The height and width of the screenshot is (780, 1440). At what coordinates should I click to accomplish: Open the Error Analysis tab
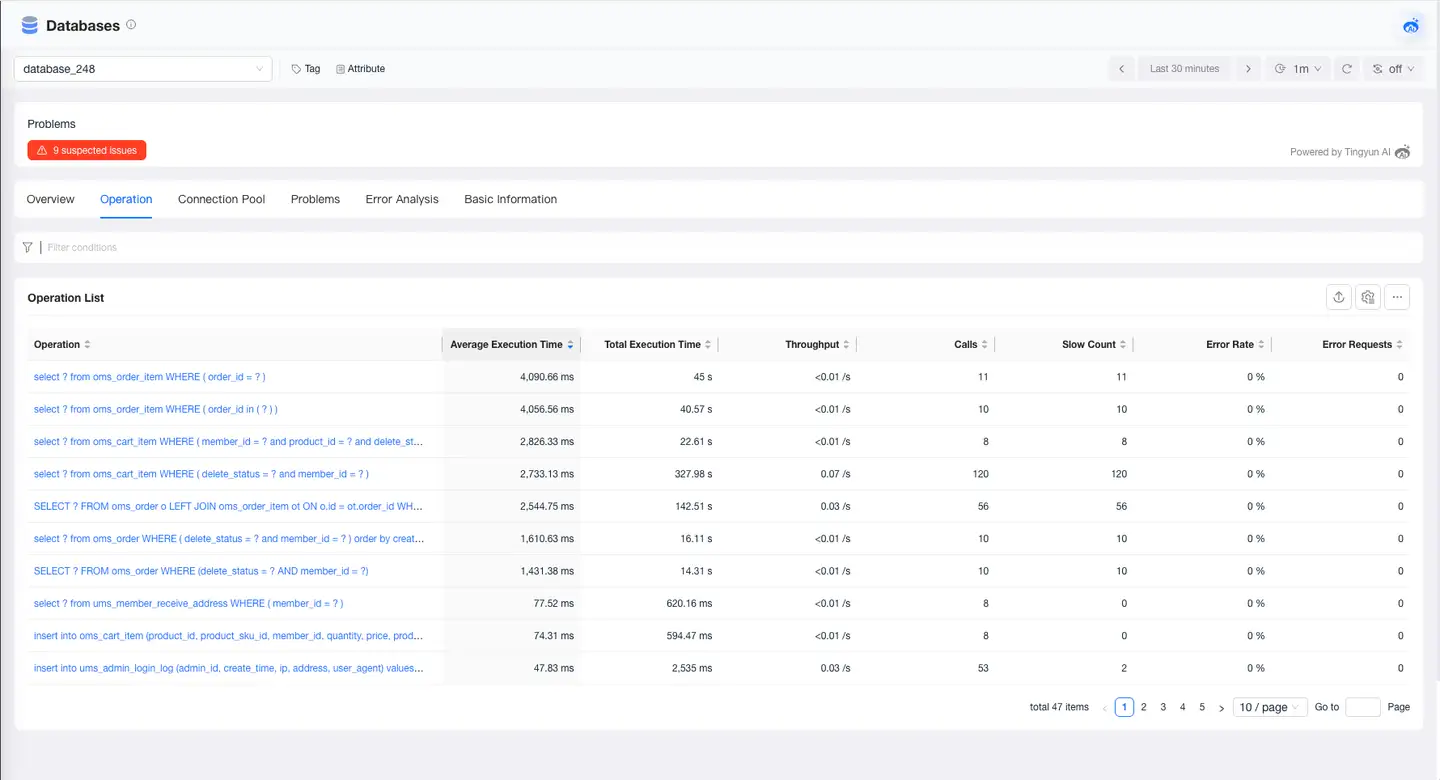(x=401, y=199)
